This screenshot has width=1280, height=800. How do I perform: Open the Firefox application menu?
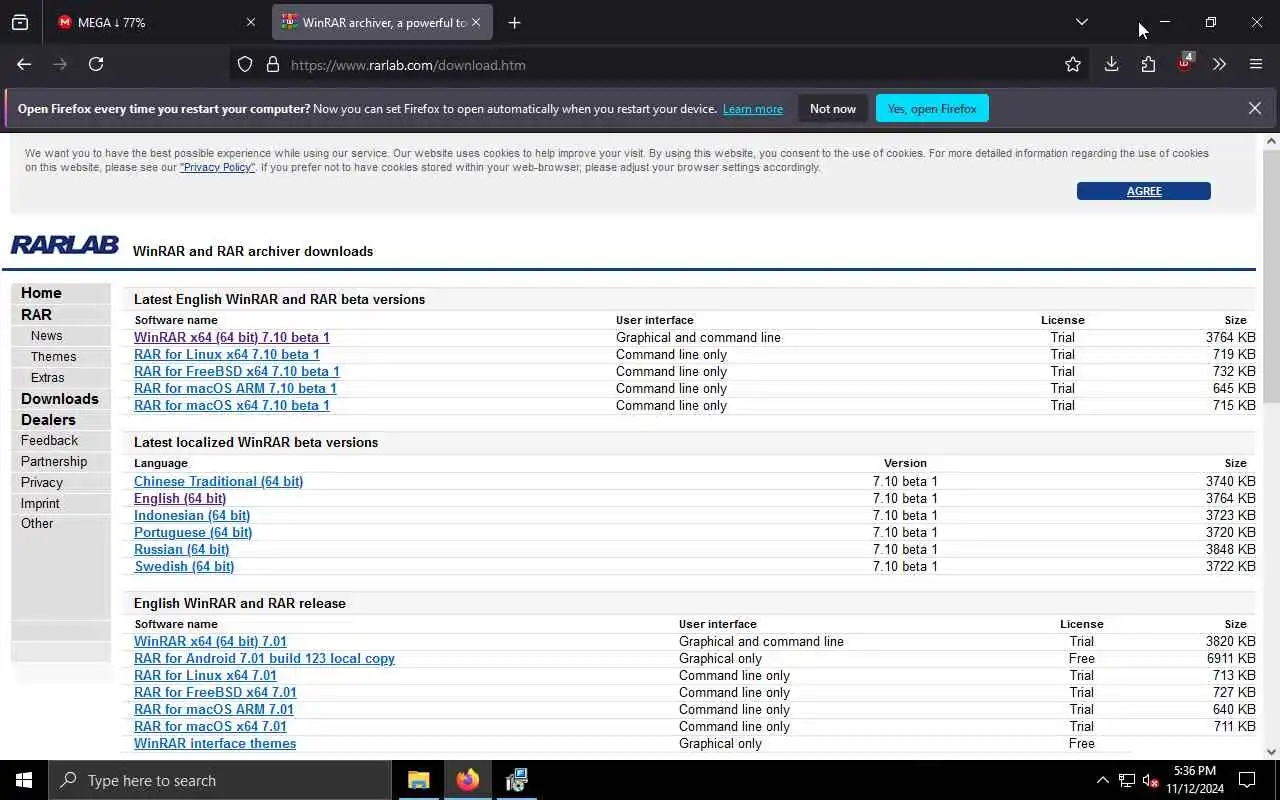[x=1256, y=65]
